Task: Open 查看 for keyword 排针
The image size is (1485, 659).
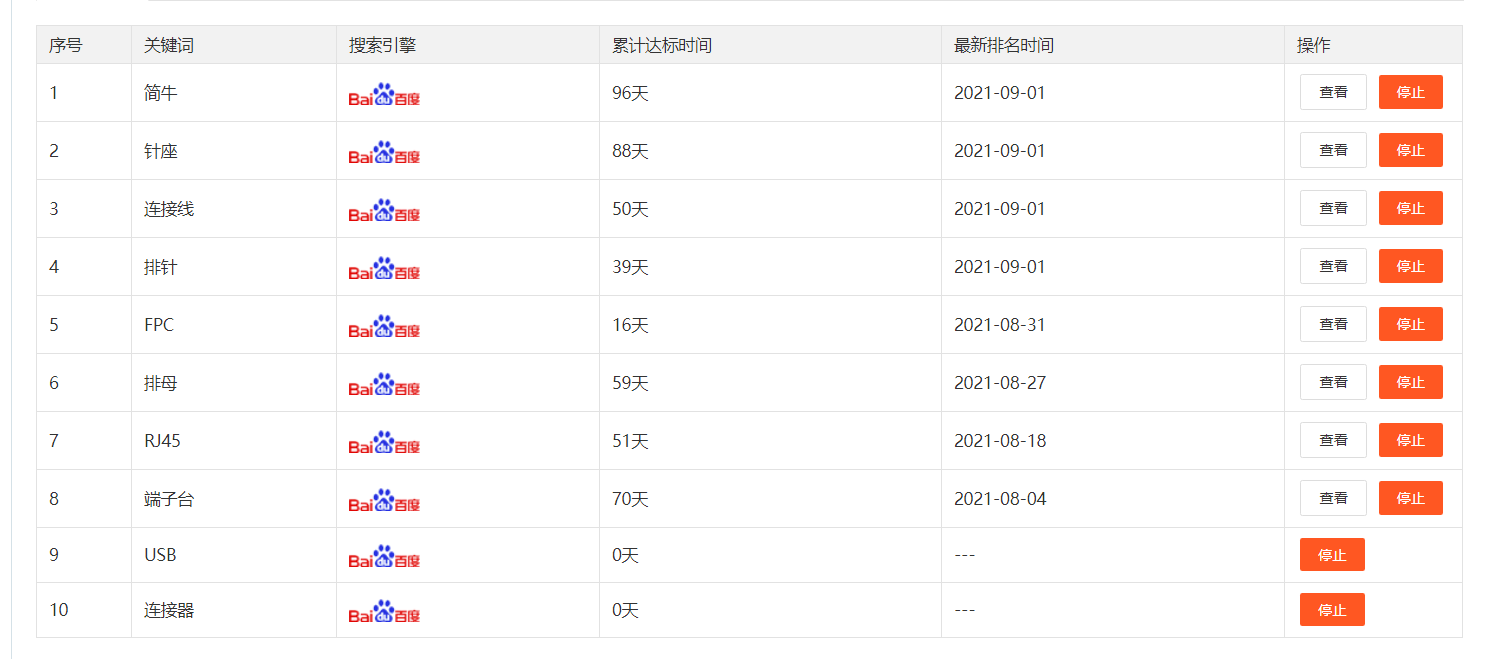Action: 1332,266
